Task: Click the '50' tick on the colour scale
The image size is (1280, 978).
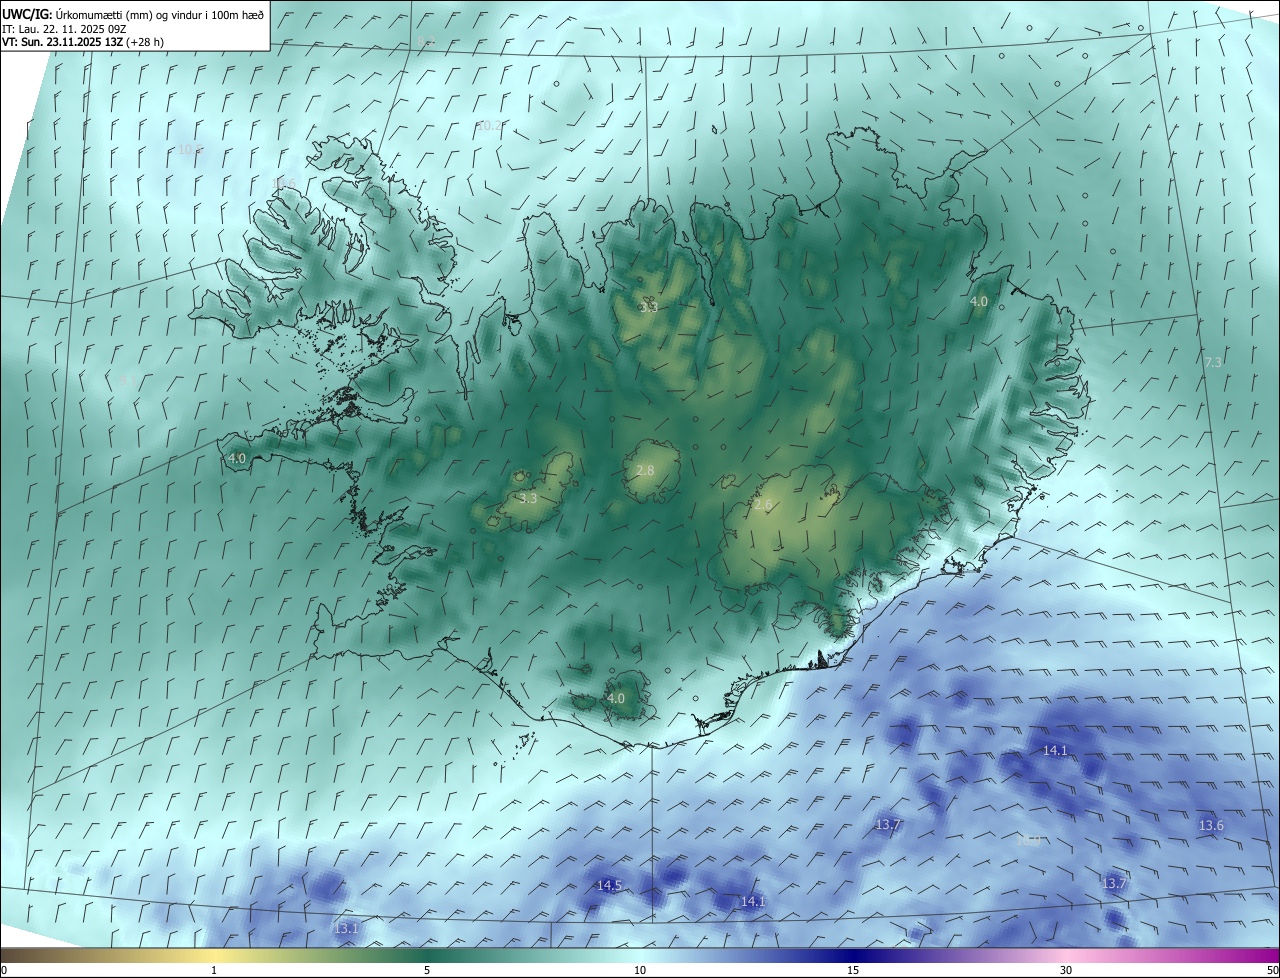Action: click(1272, 970)
